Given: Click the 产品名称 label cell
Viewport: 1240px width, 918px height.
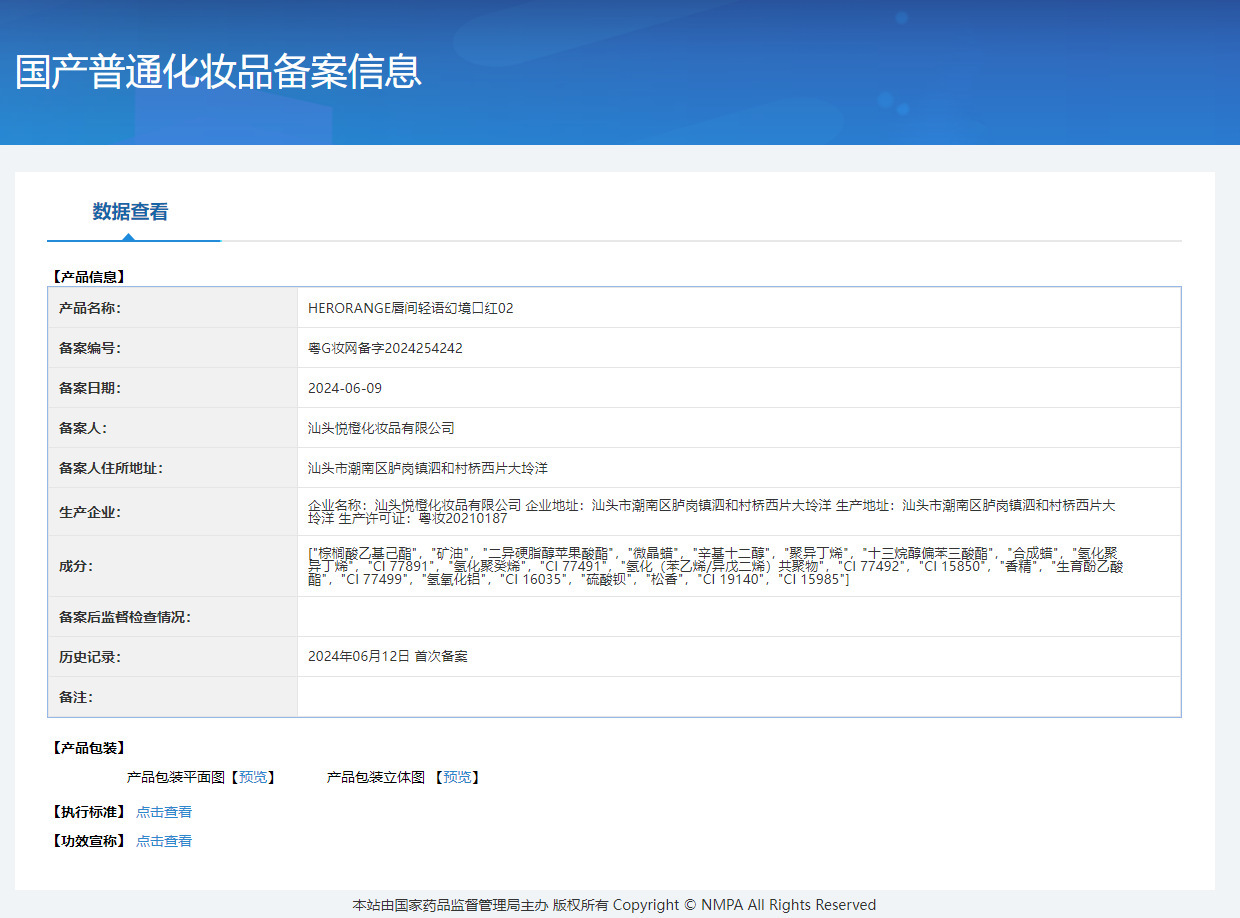Looking at the screenshot, I should (173, 308).
